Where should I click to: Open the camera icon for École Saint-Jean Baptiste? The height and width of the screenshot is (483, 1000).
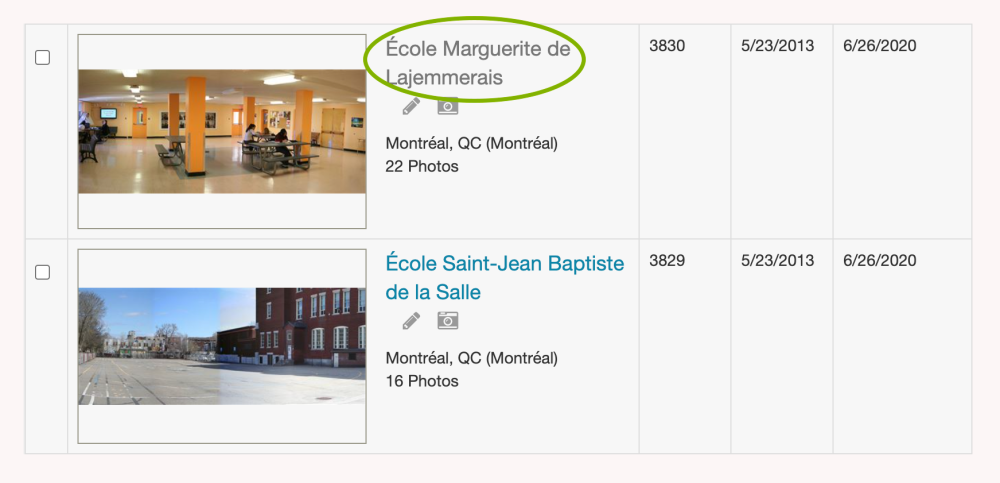tap(447, 321)
